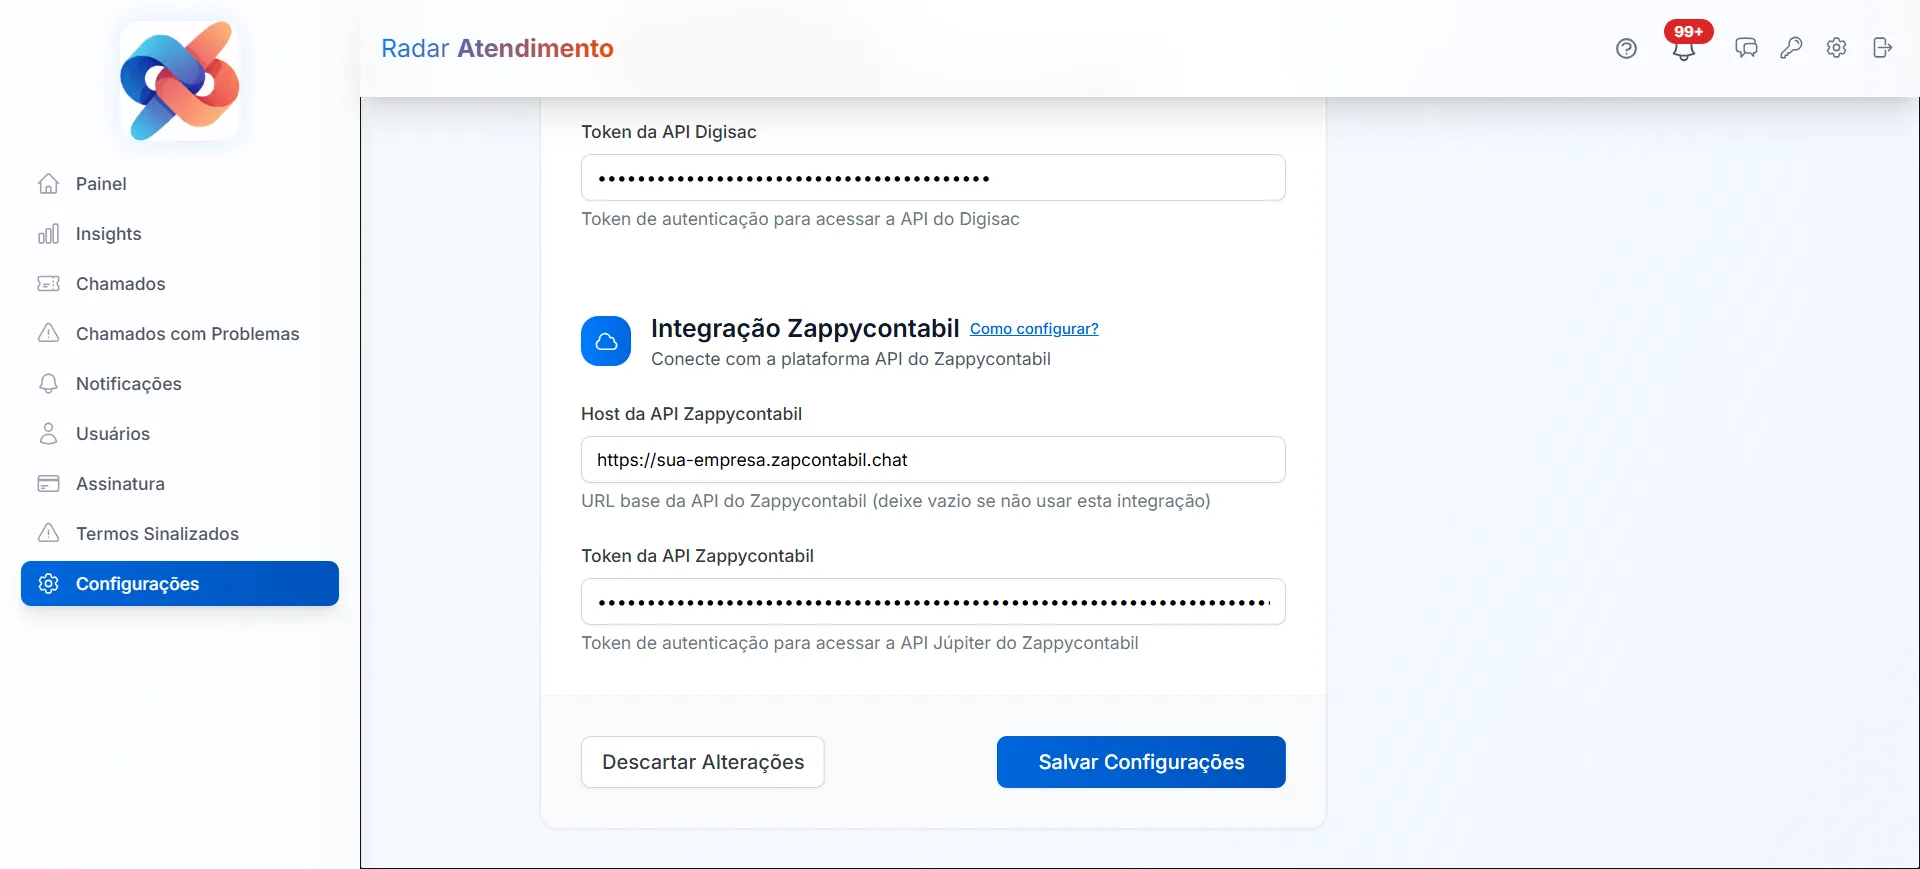This screenshot has width=1920, height=869.
Task: Click the Usuários person icon
Action: [x=49, y=434]
